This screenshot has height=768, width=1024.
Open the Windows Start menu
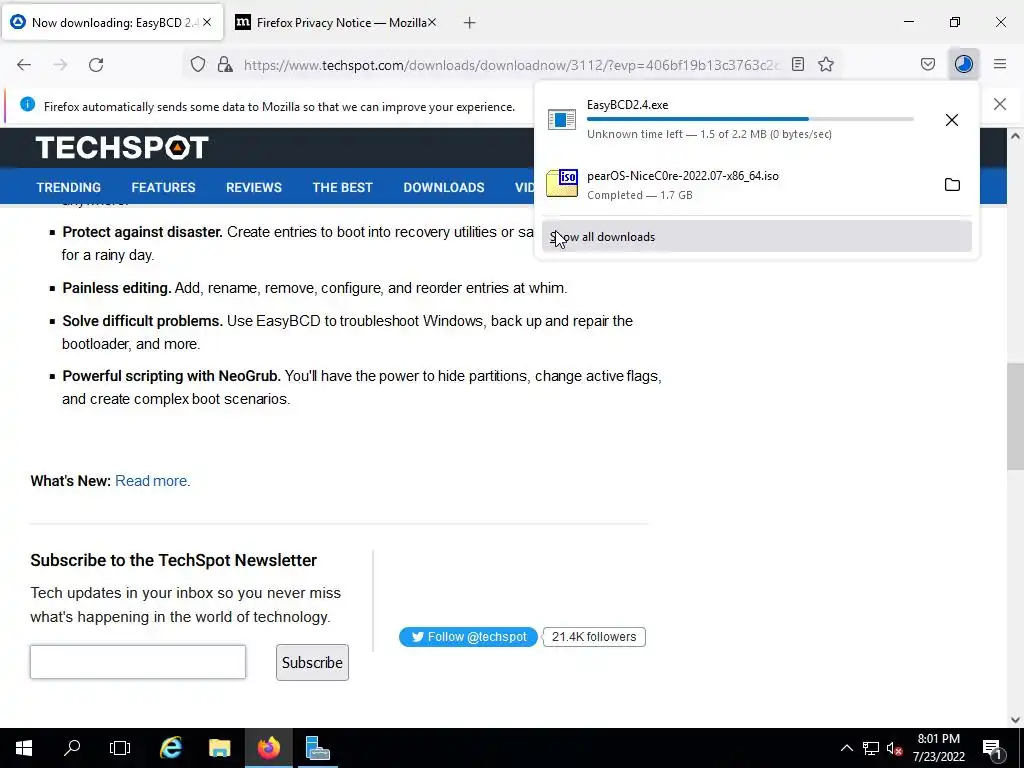point(24,748)
